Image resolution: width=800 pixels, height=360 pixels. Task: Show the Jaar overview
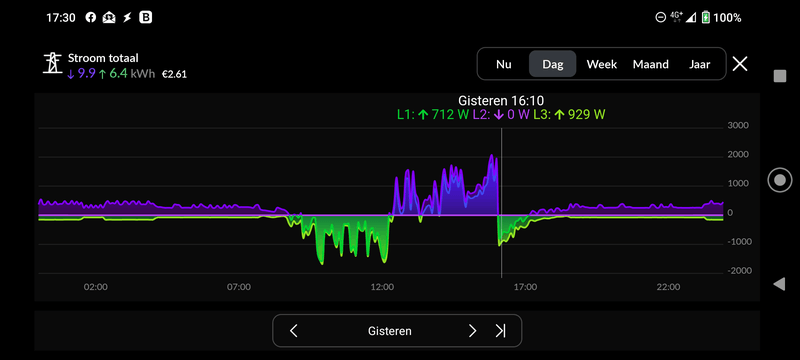[699, 64]
